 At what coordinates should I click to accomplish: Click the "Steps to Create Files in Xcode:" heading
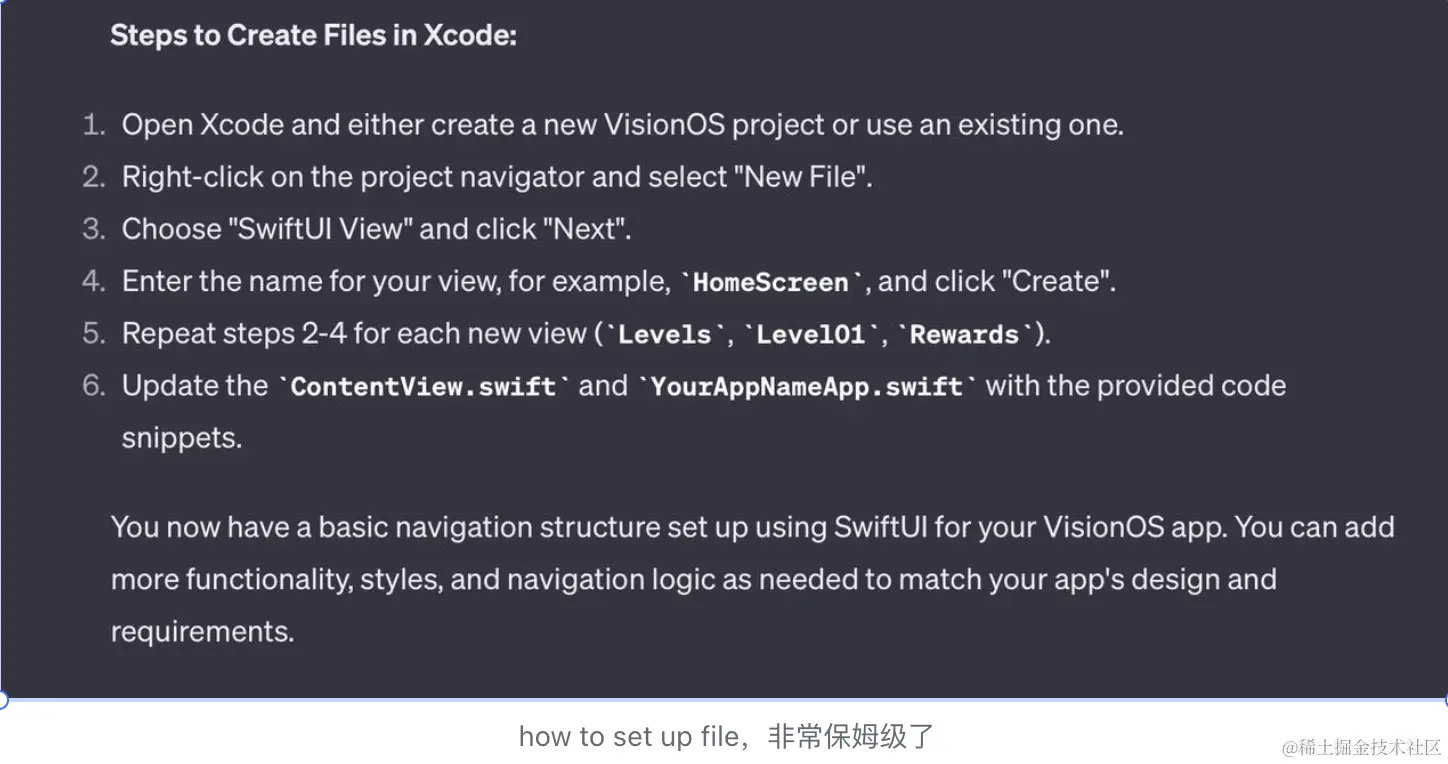[x=313, y=36]
